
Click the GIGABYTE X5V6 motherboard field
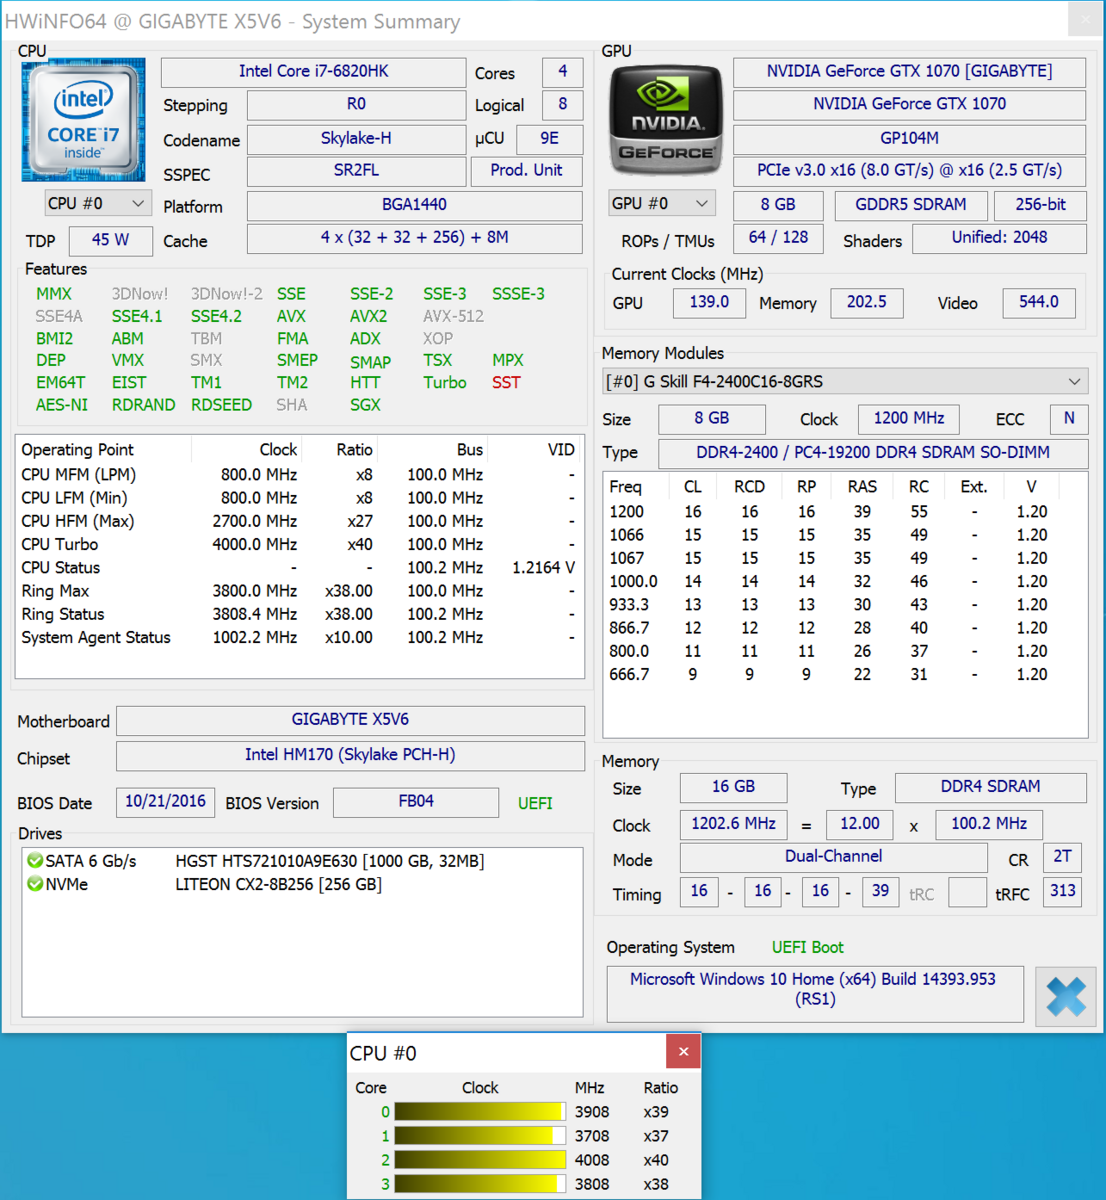350,720
